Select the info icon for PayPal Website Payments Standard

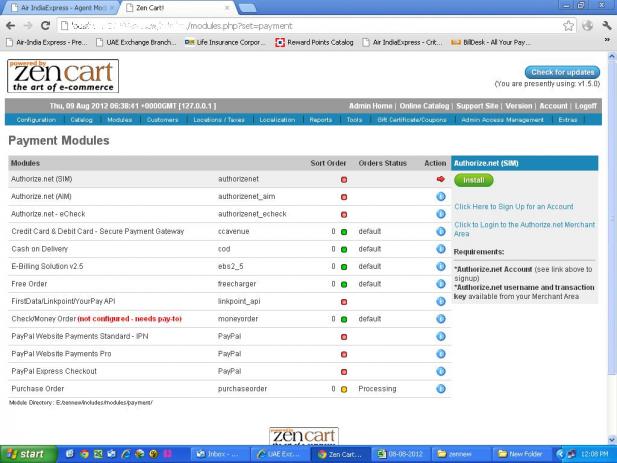[441, 336]
